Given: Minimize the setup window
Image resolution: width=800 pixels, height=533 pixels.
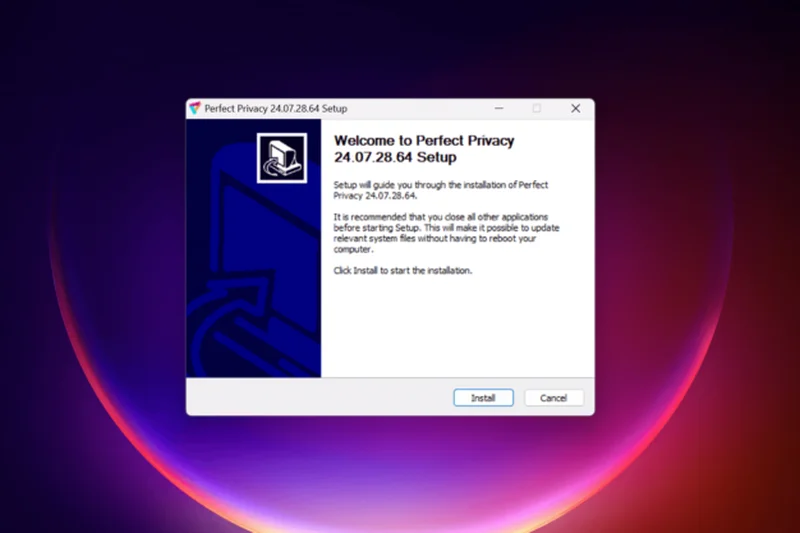Looking at the screenshot, I should pyautogui.click(x=499, y=108).
